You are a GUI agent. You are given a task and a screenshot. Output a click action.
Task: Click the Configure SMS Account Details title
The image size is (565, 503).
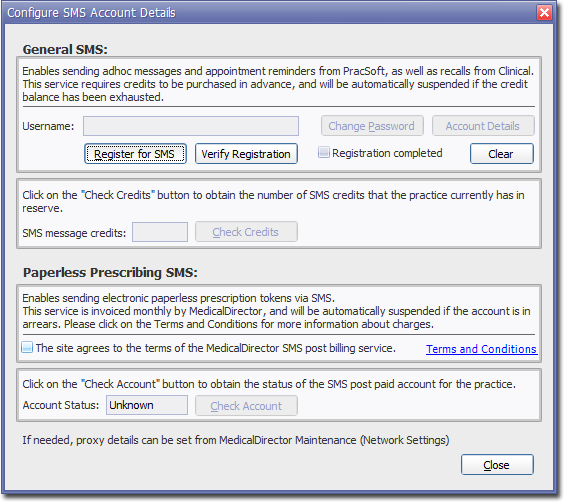click(x=91, y=13)
